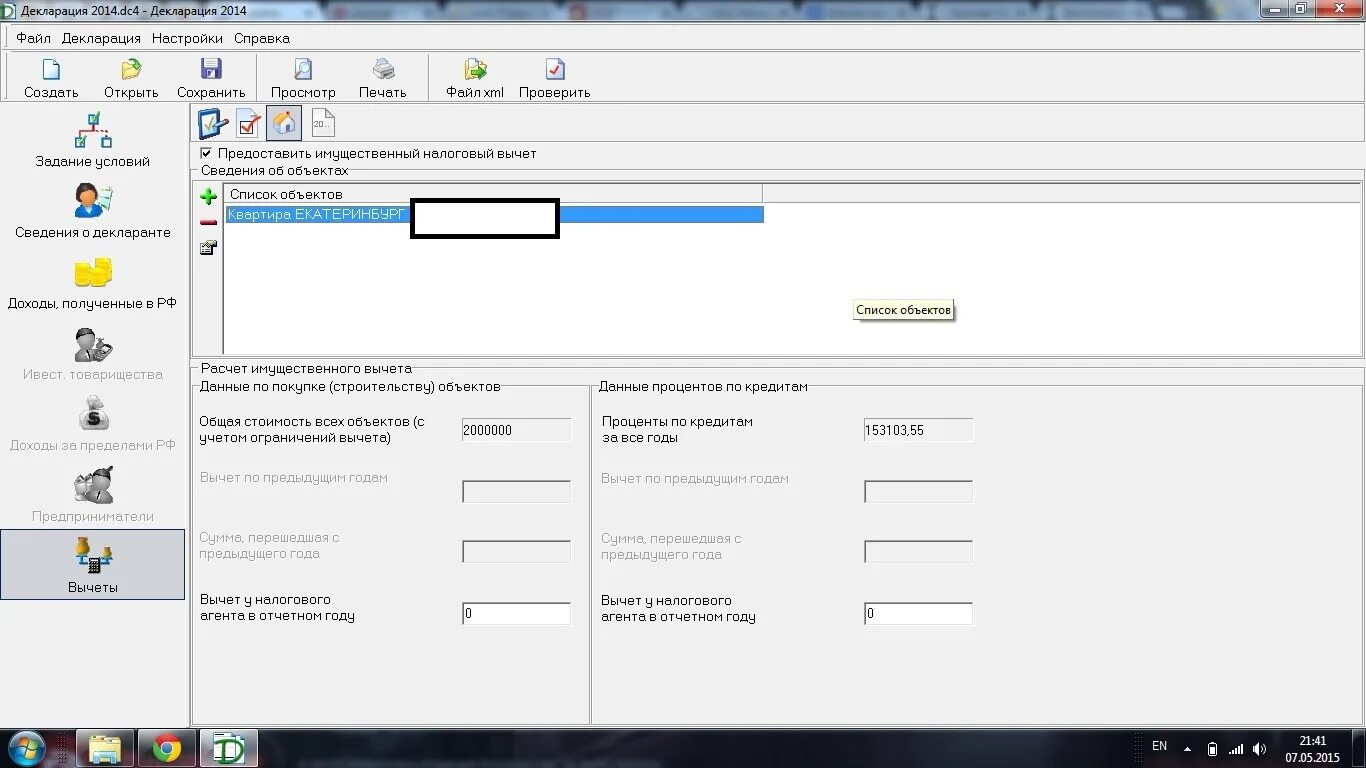This screenshot has height=768, width=1366.
Task: Click purchase Сумма, перешедшая с предыдущего года field
Action: click(x=516, y=552)
